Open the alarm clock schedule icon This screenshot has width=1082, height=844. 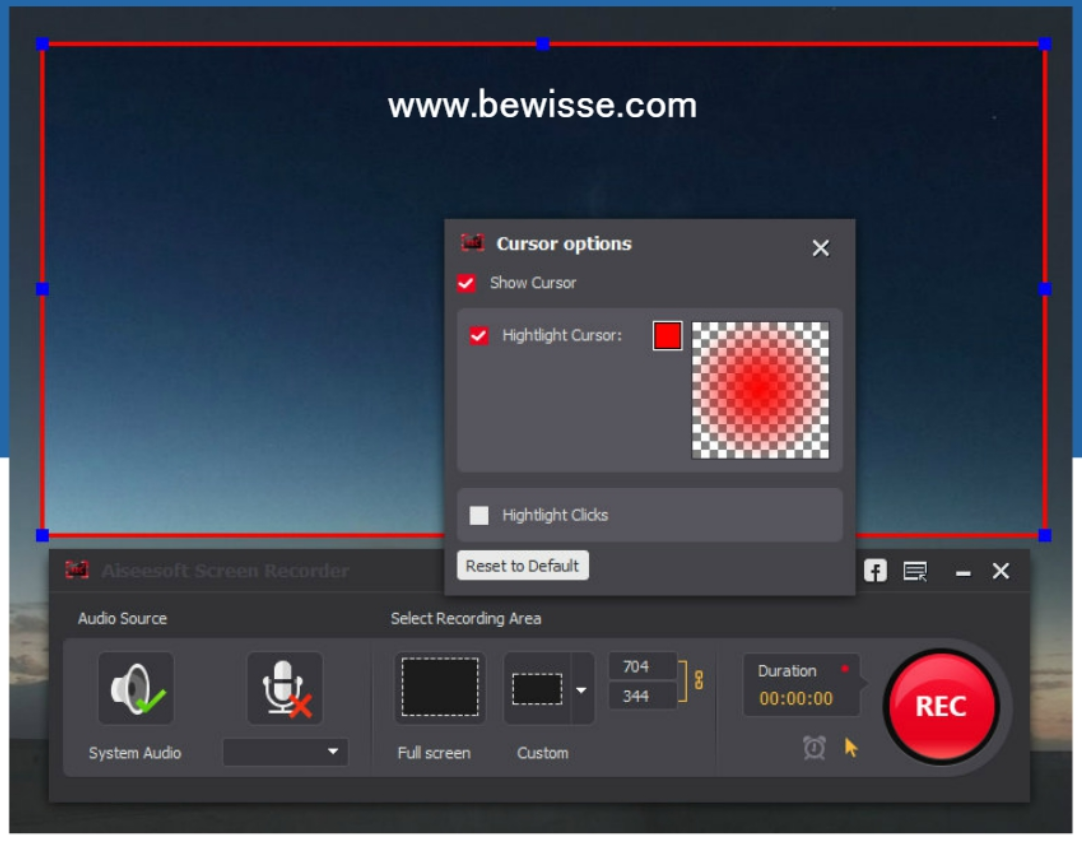tap(814, 747)
